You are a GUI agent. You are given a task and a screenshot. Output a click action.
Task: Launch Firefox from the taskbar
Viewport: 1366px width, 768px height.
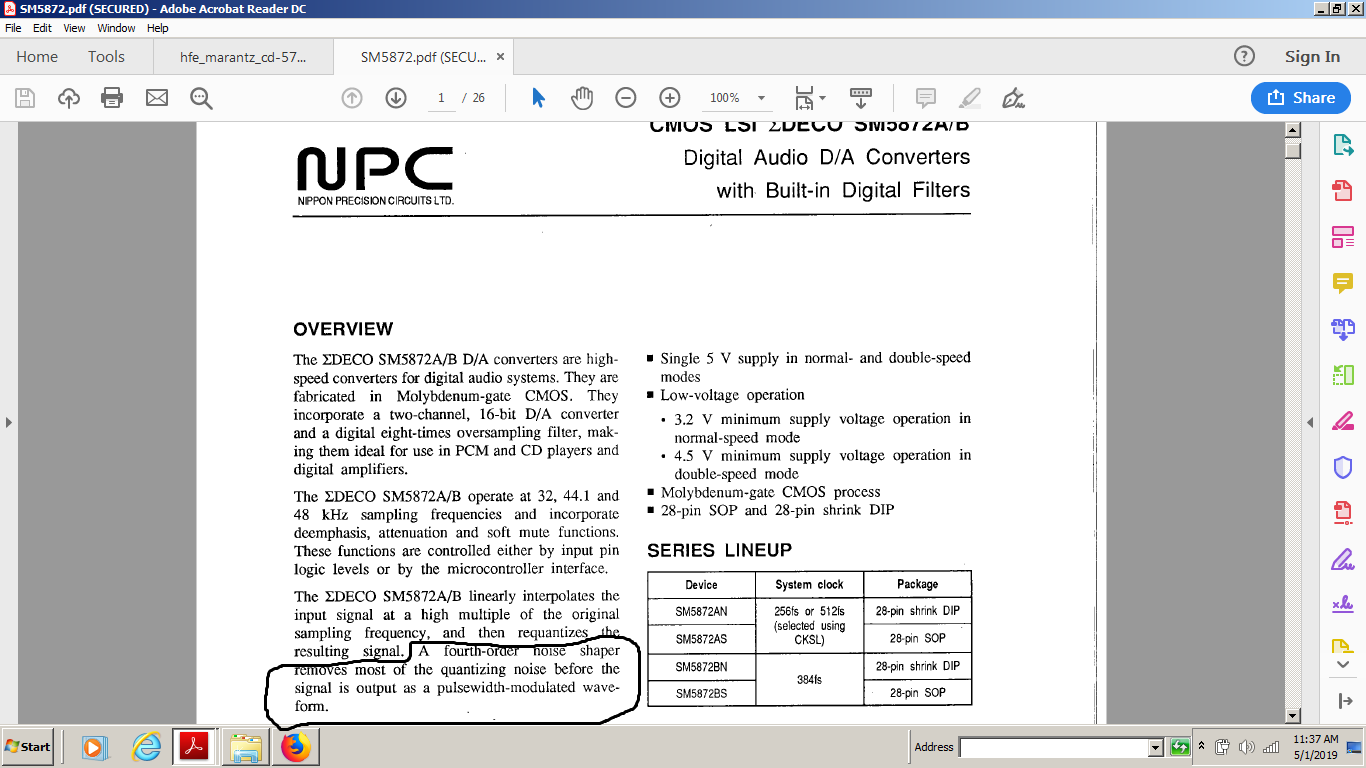(x=296, y=747)
